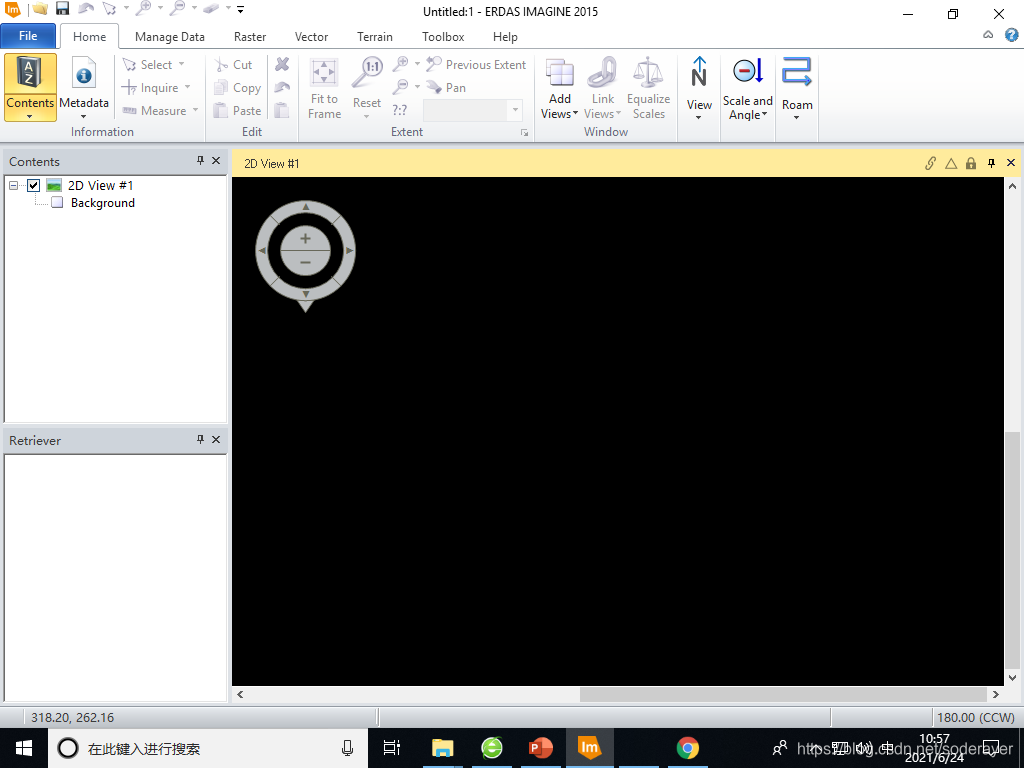Click zoom out minus on view navigation wheel
This screenshot has height=768, width=1024.
305,263
